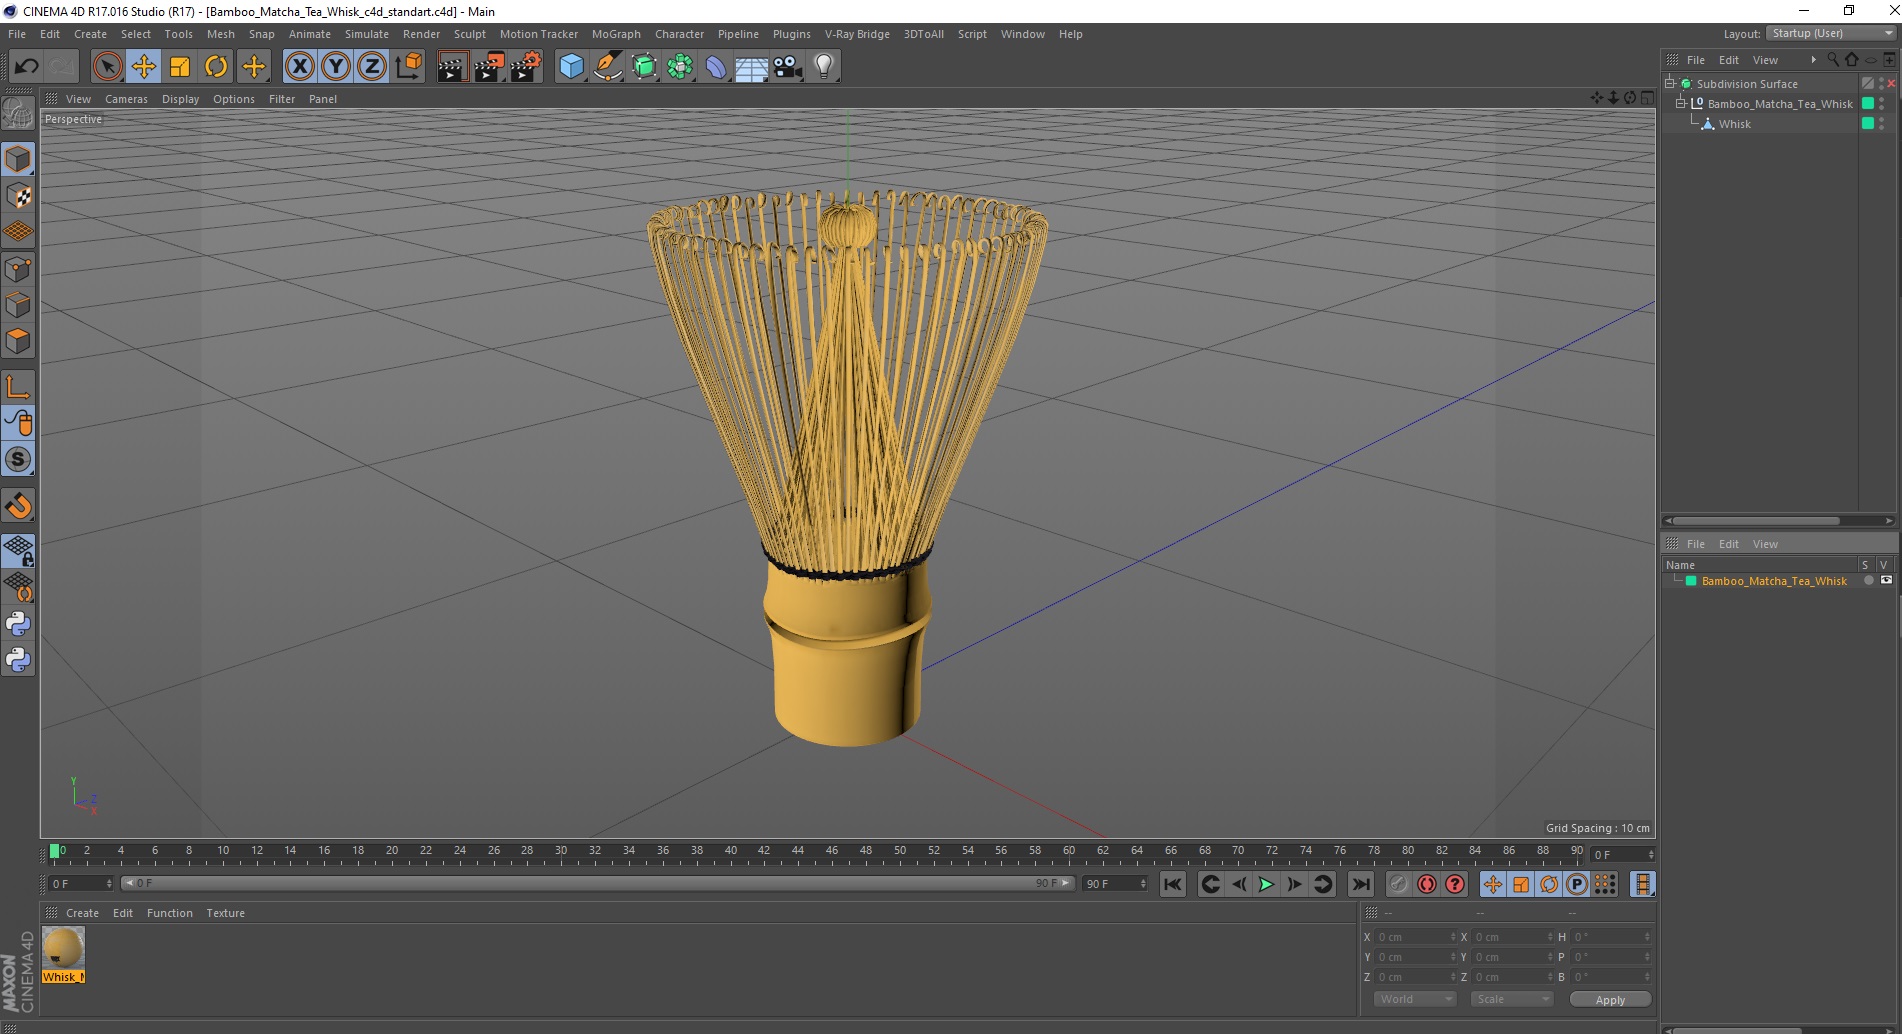This screenshot has height=1034, width=1902.
Task: Open the spline pen tool
Action: [608, 67]
